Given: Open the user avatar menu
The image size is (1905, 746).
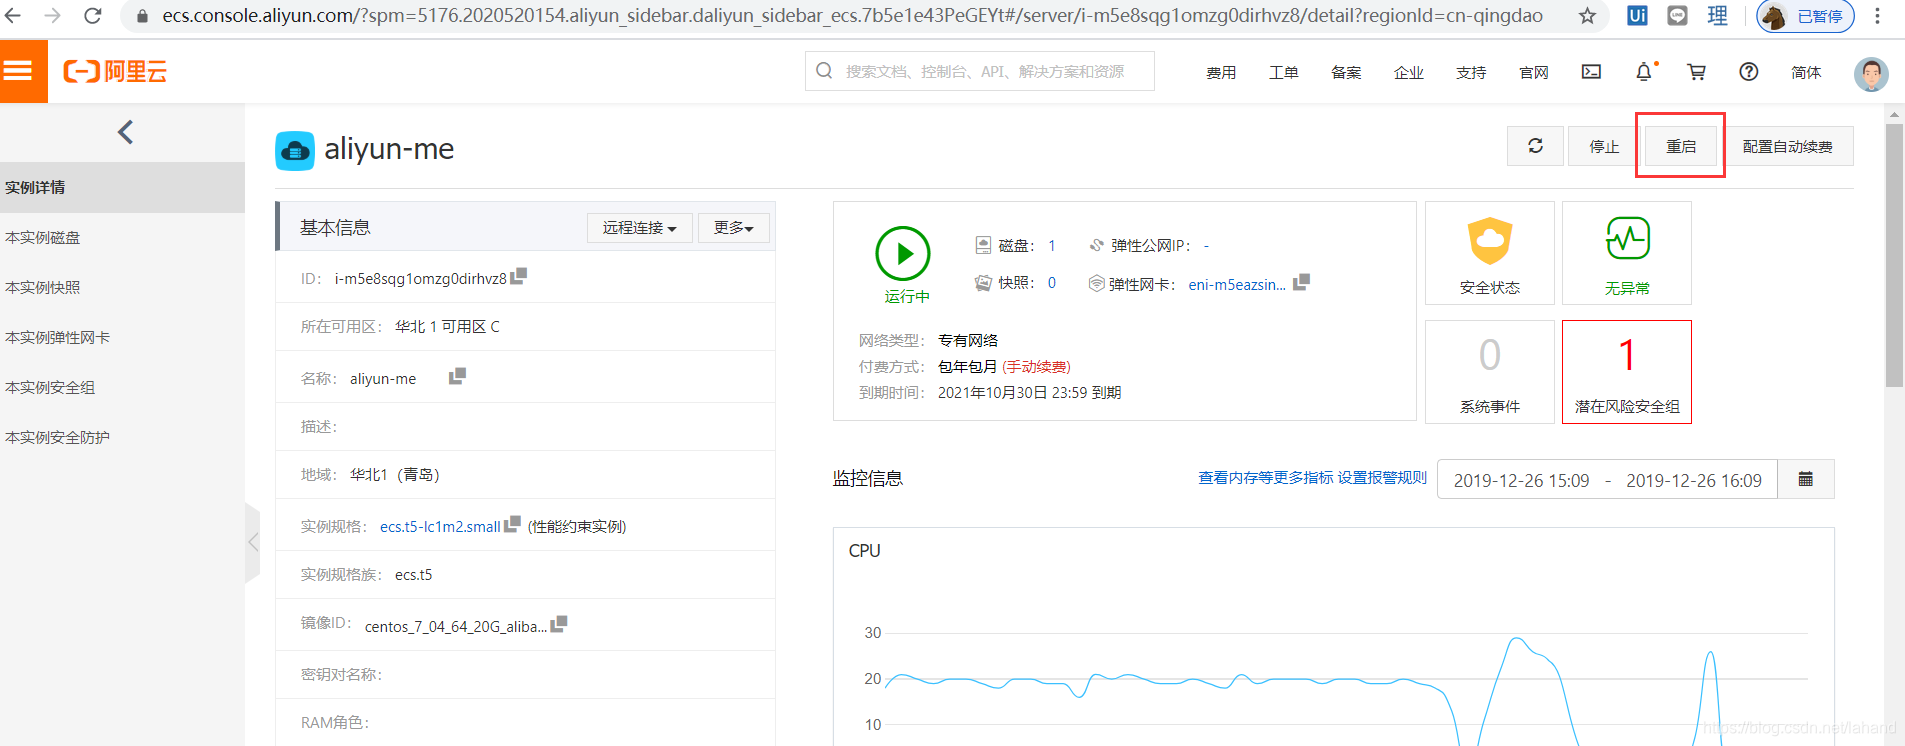Looking at the screenshot, I should [1871, 73].
